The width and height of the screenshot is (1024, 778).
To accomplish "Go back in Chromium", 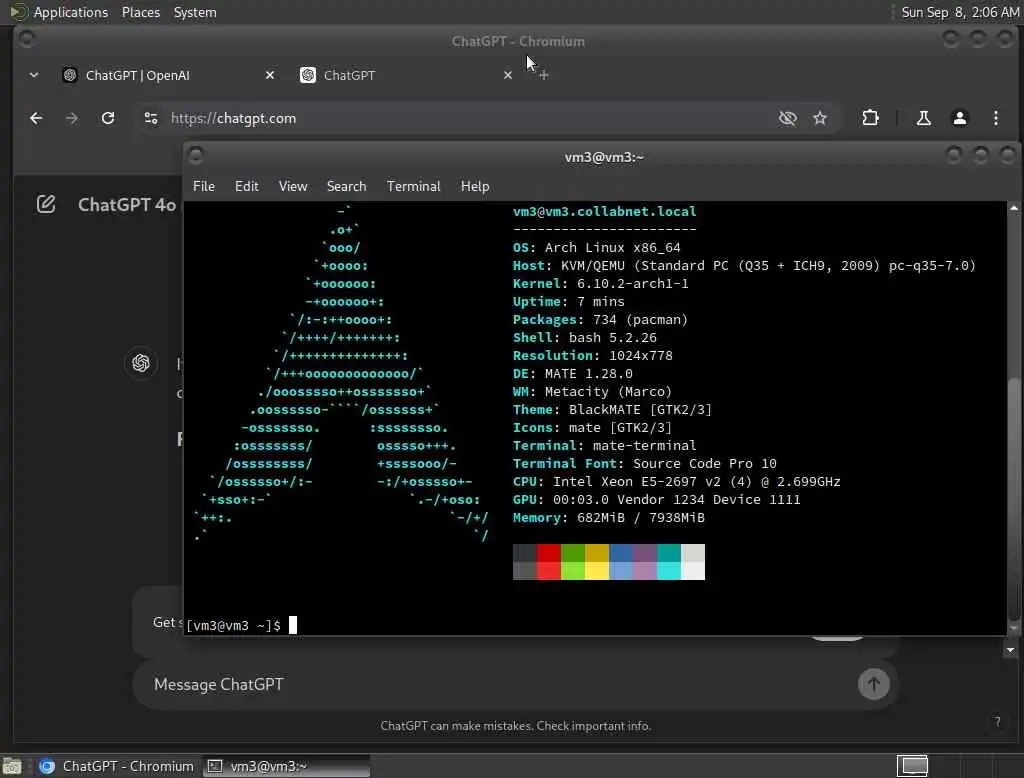I will (36, 118).
